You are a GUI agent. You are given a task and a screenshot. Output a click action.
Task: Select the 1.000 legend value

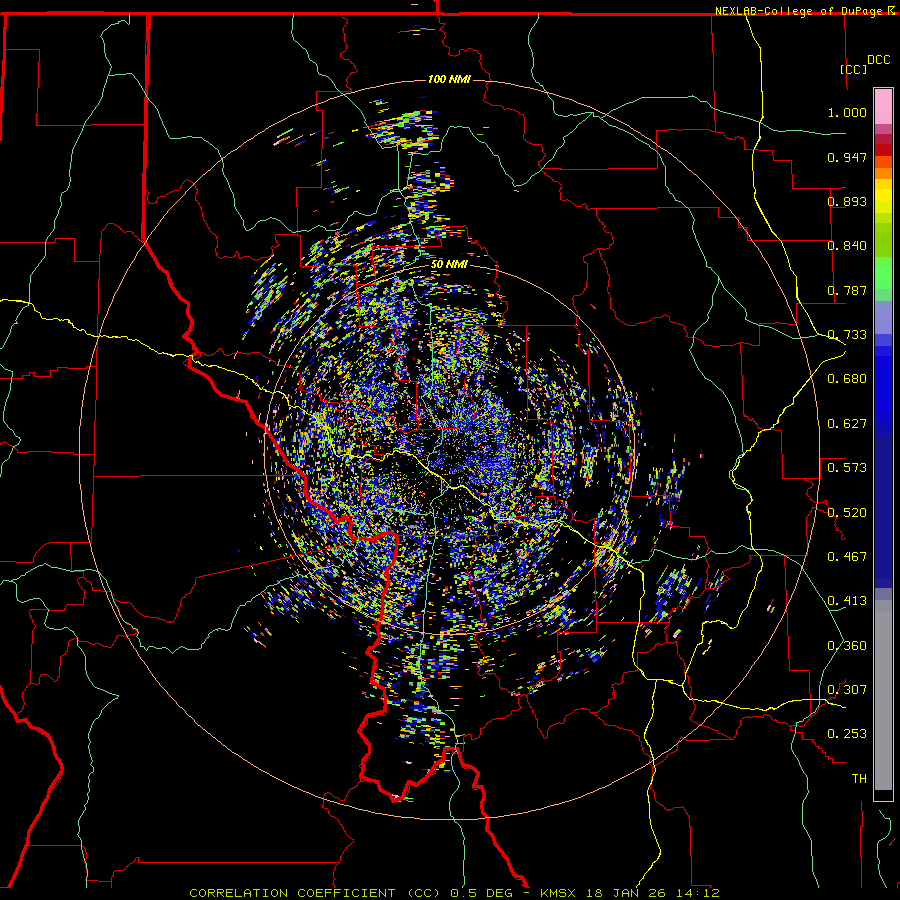pos(847,112)
